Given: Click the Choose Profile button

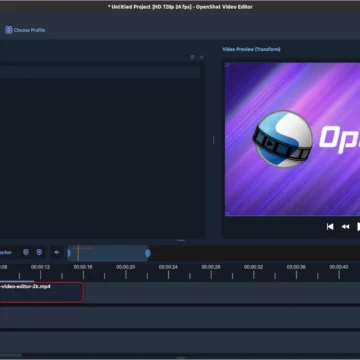Looking at the screenshot, I should 25,30.
